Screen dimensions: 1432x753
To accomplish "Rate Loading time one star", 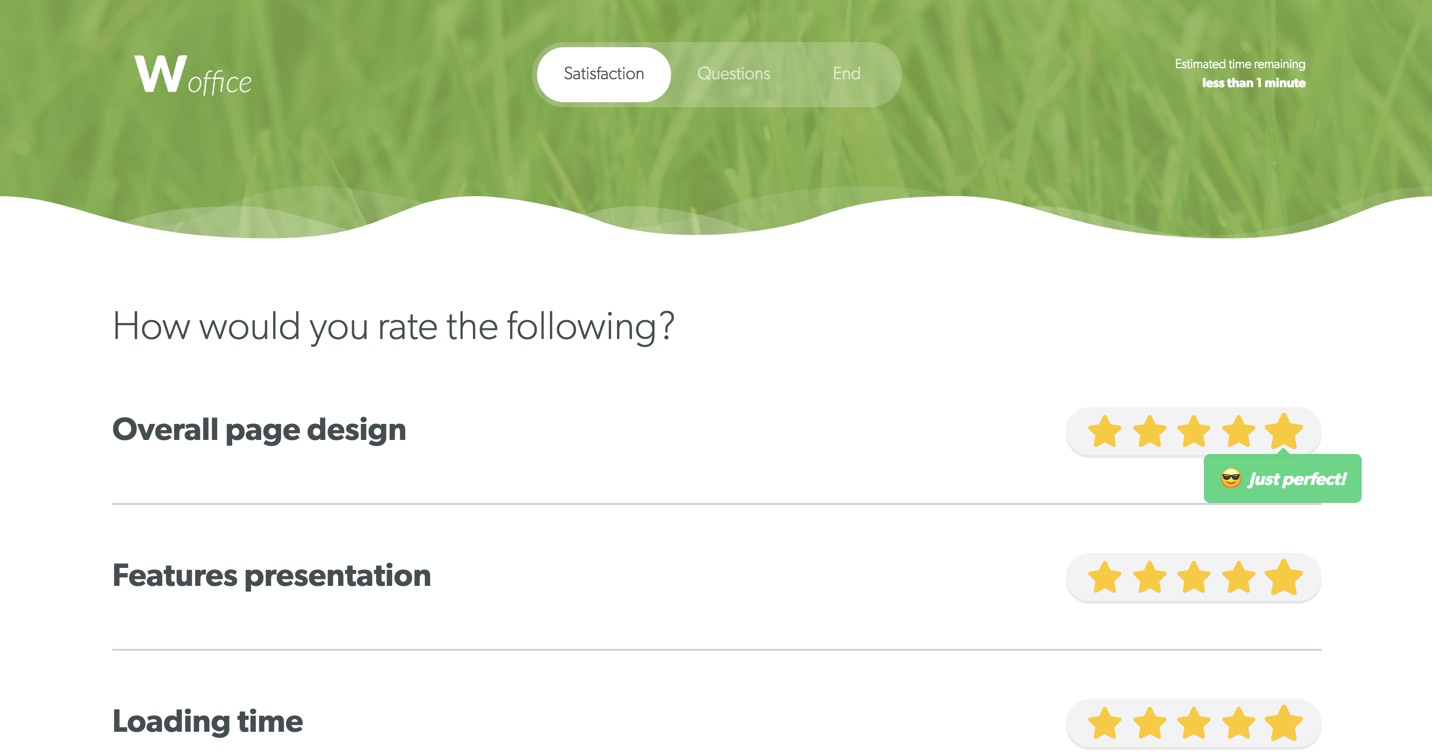I will pyautogui.click(x=1104, y=723).
